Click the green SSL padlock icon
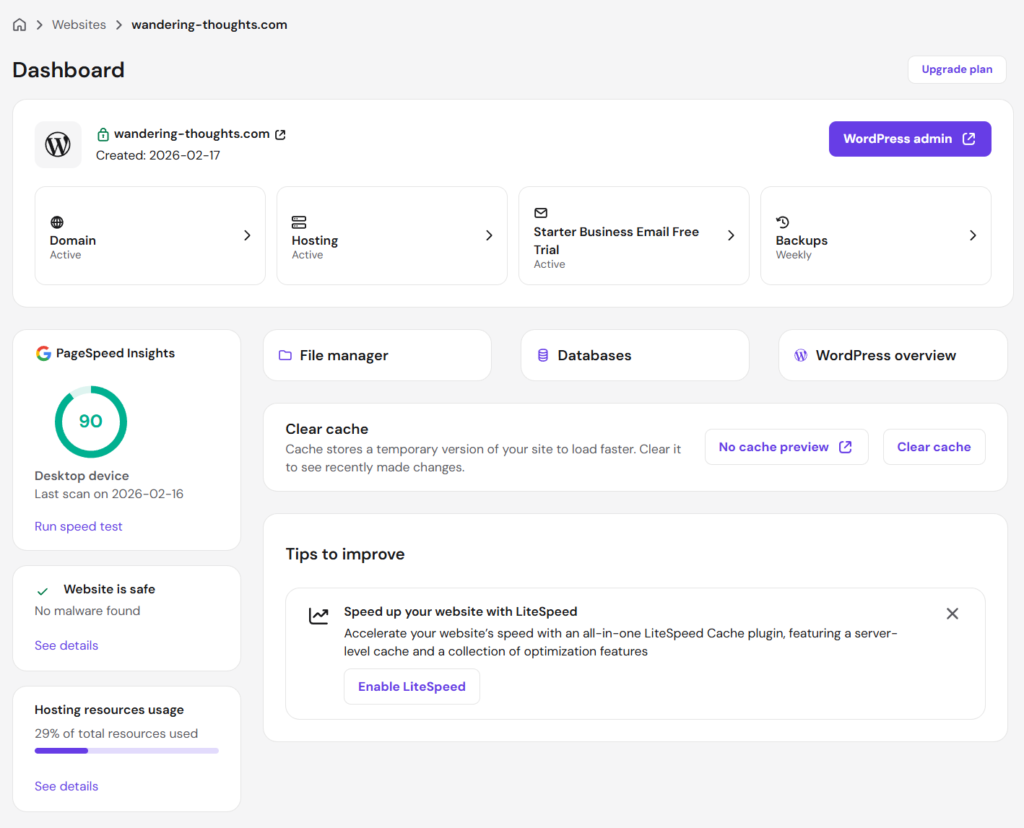 pos(103,135)
